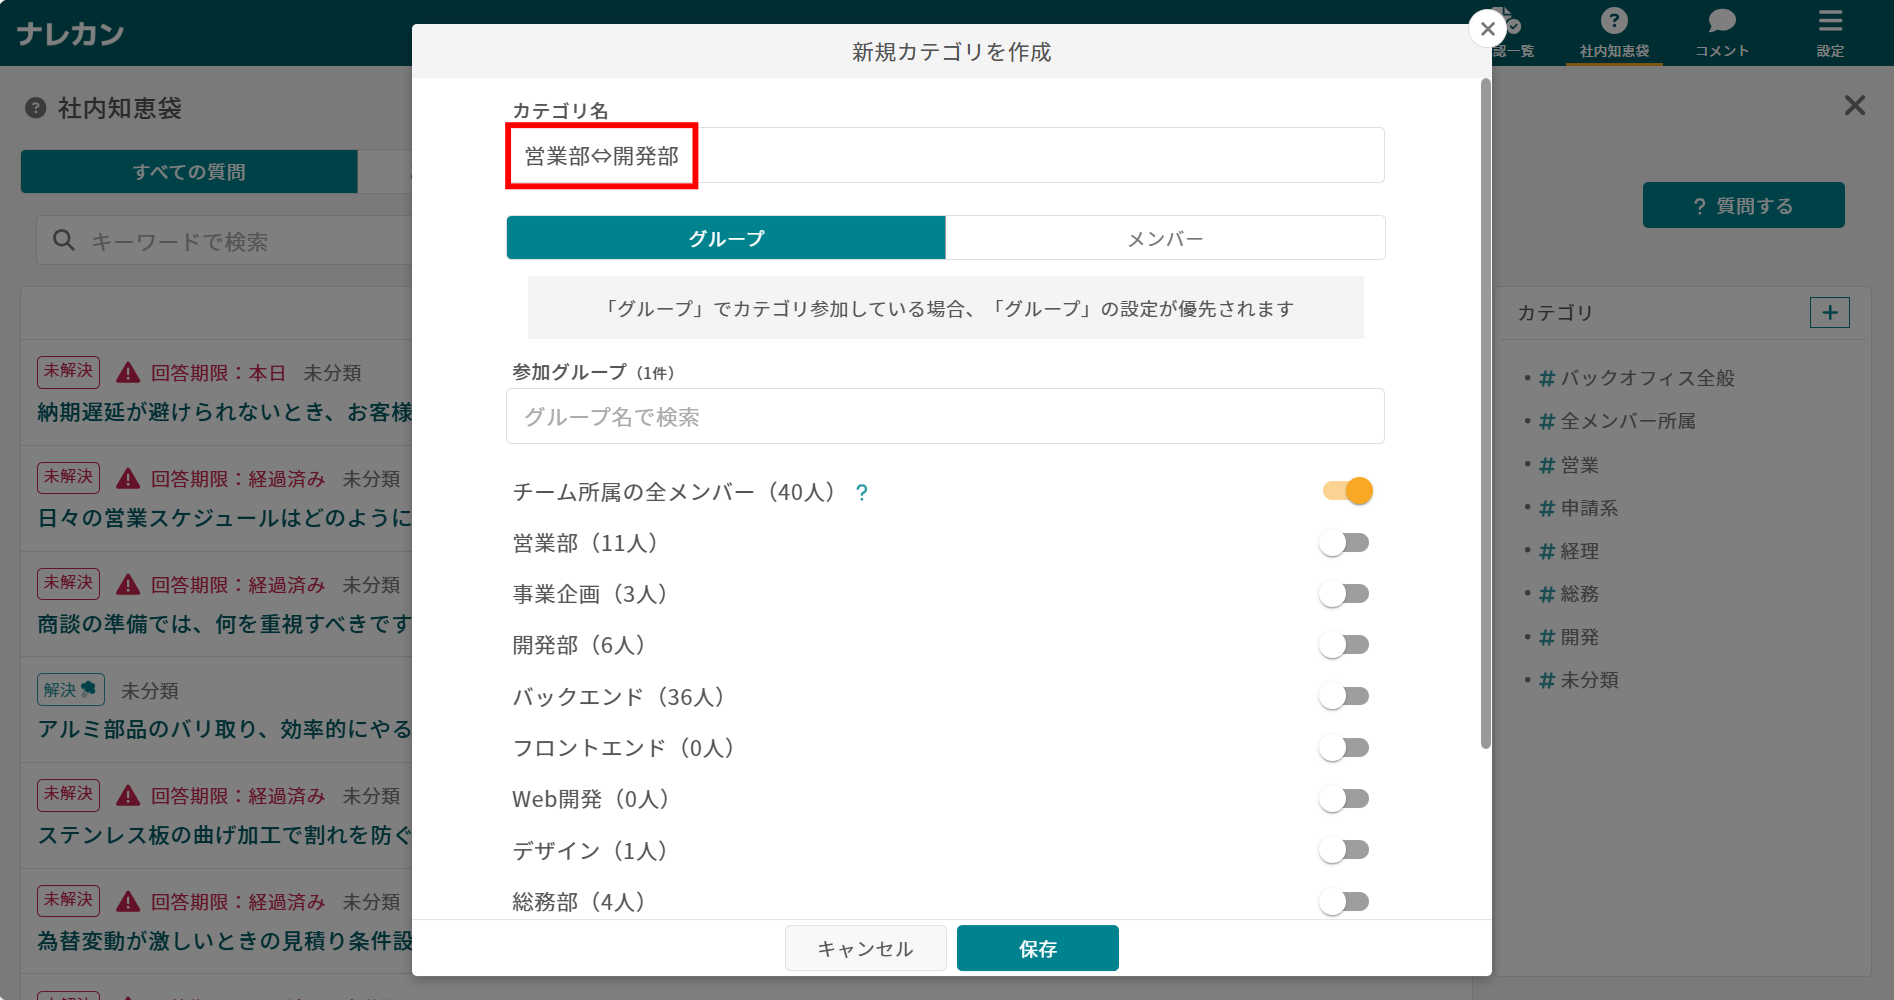Add a new category via the plus icon
This screenshot has height=1000, width=1894.
(x=1829, y=312)
